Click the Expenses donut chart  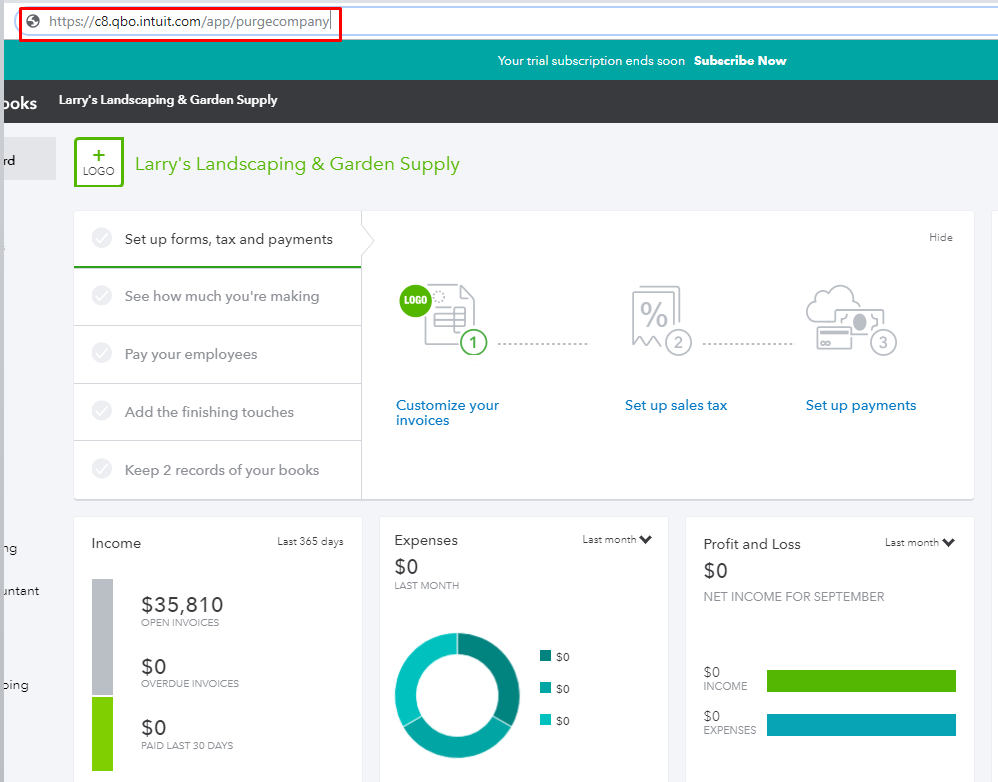pyautogui.click(x=457, y=695)
